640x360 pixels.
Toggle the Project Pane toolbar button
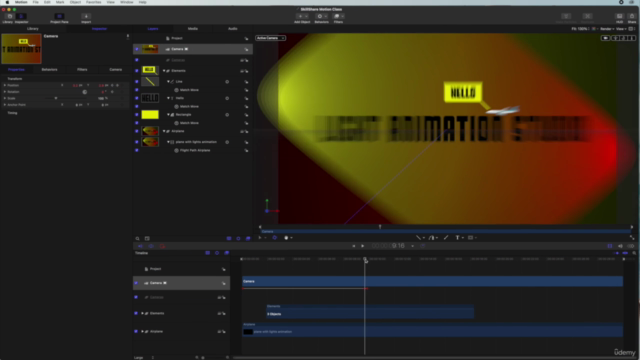(59, 17)
